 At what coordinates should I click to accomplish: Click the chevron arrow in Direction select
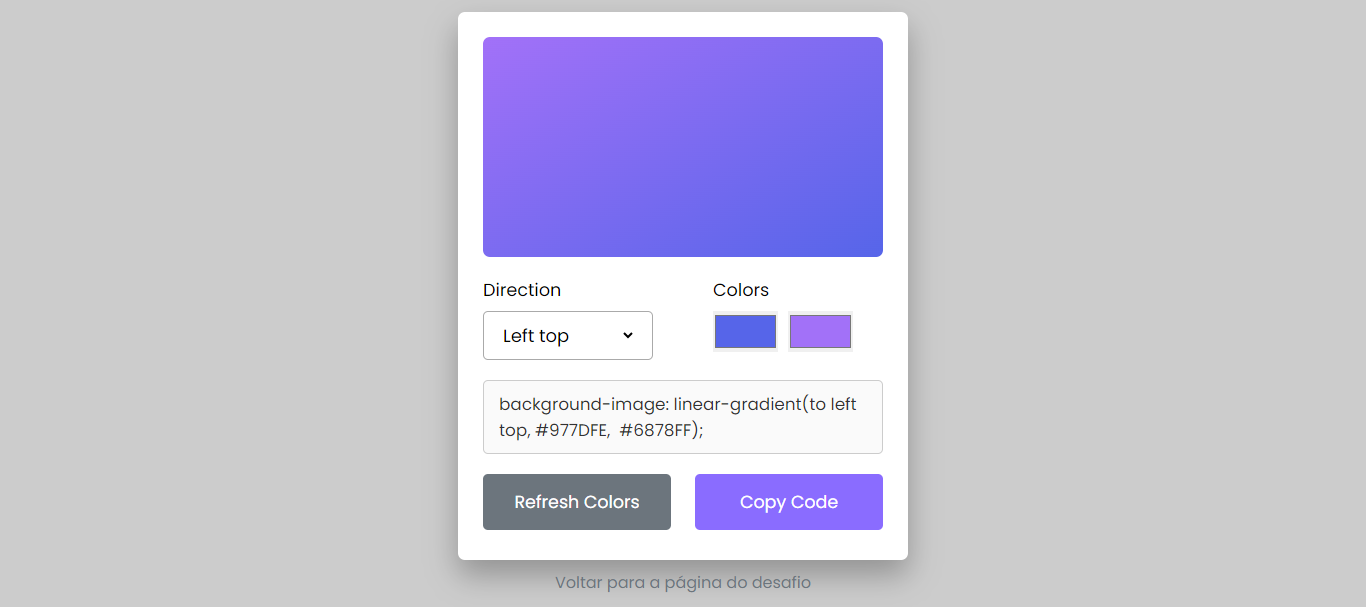point(628,335)
